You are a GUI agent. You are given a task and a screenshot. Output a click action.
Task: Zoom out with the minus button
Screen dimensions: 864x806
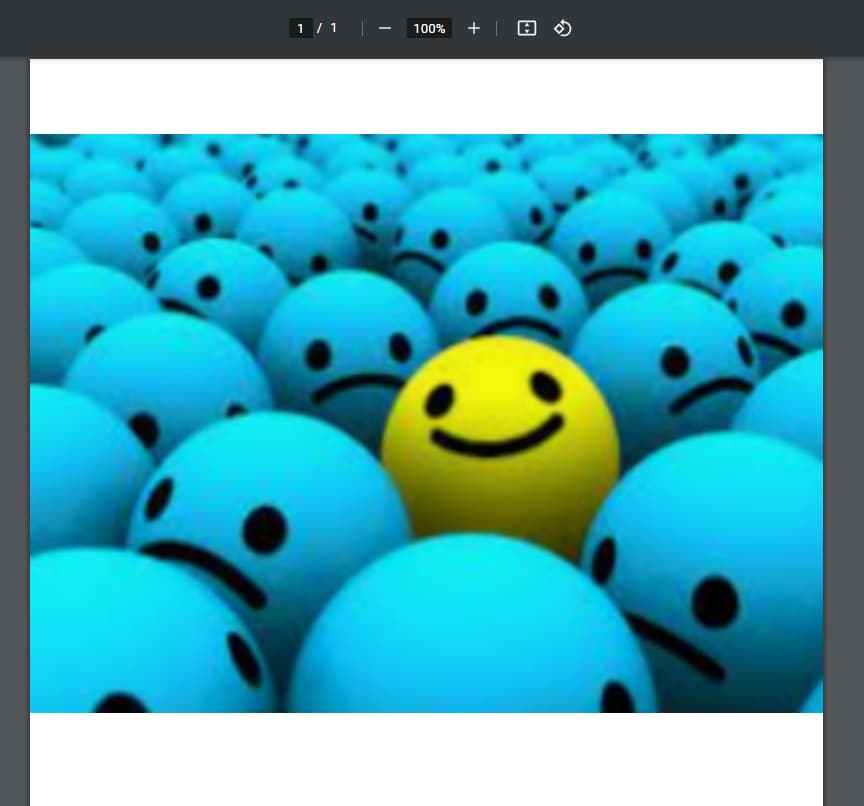[x=385, y=28]
